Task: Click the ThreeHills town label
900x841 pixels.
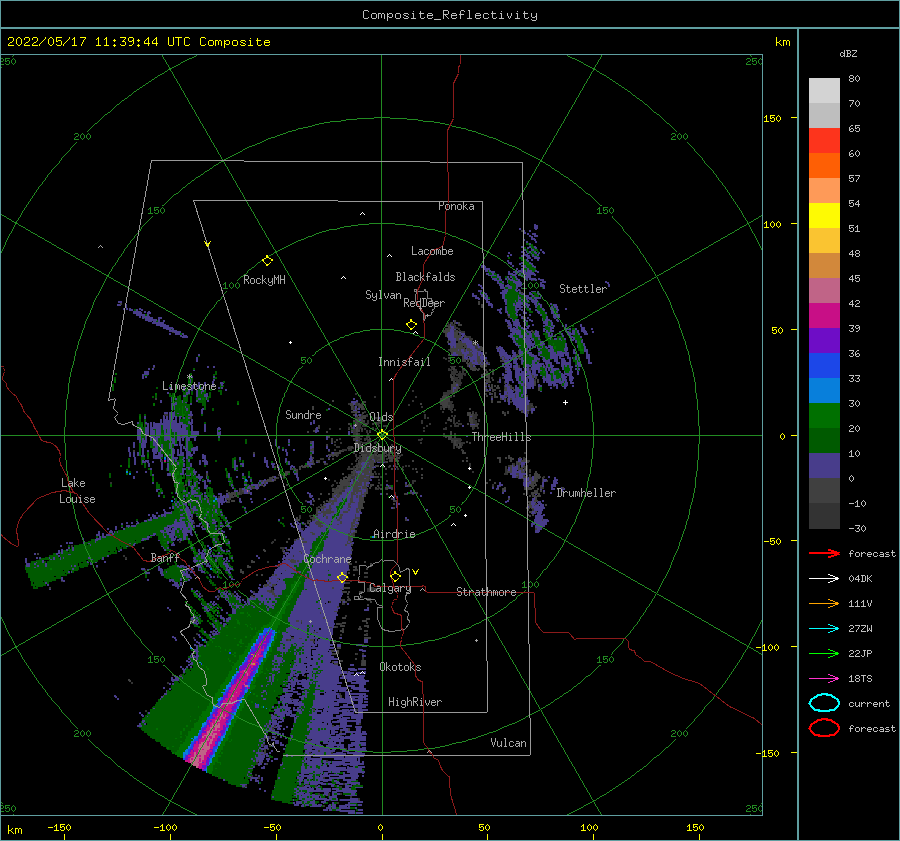Action: [x=502, y=437]
